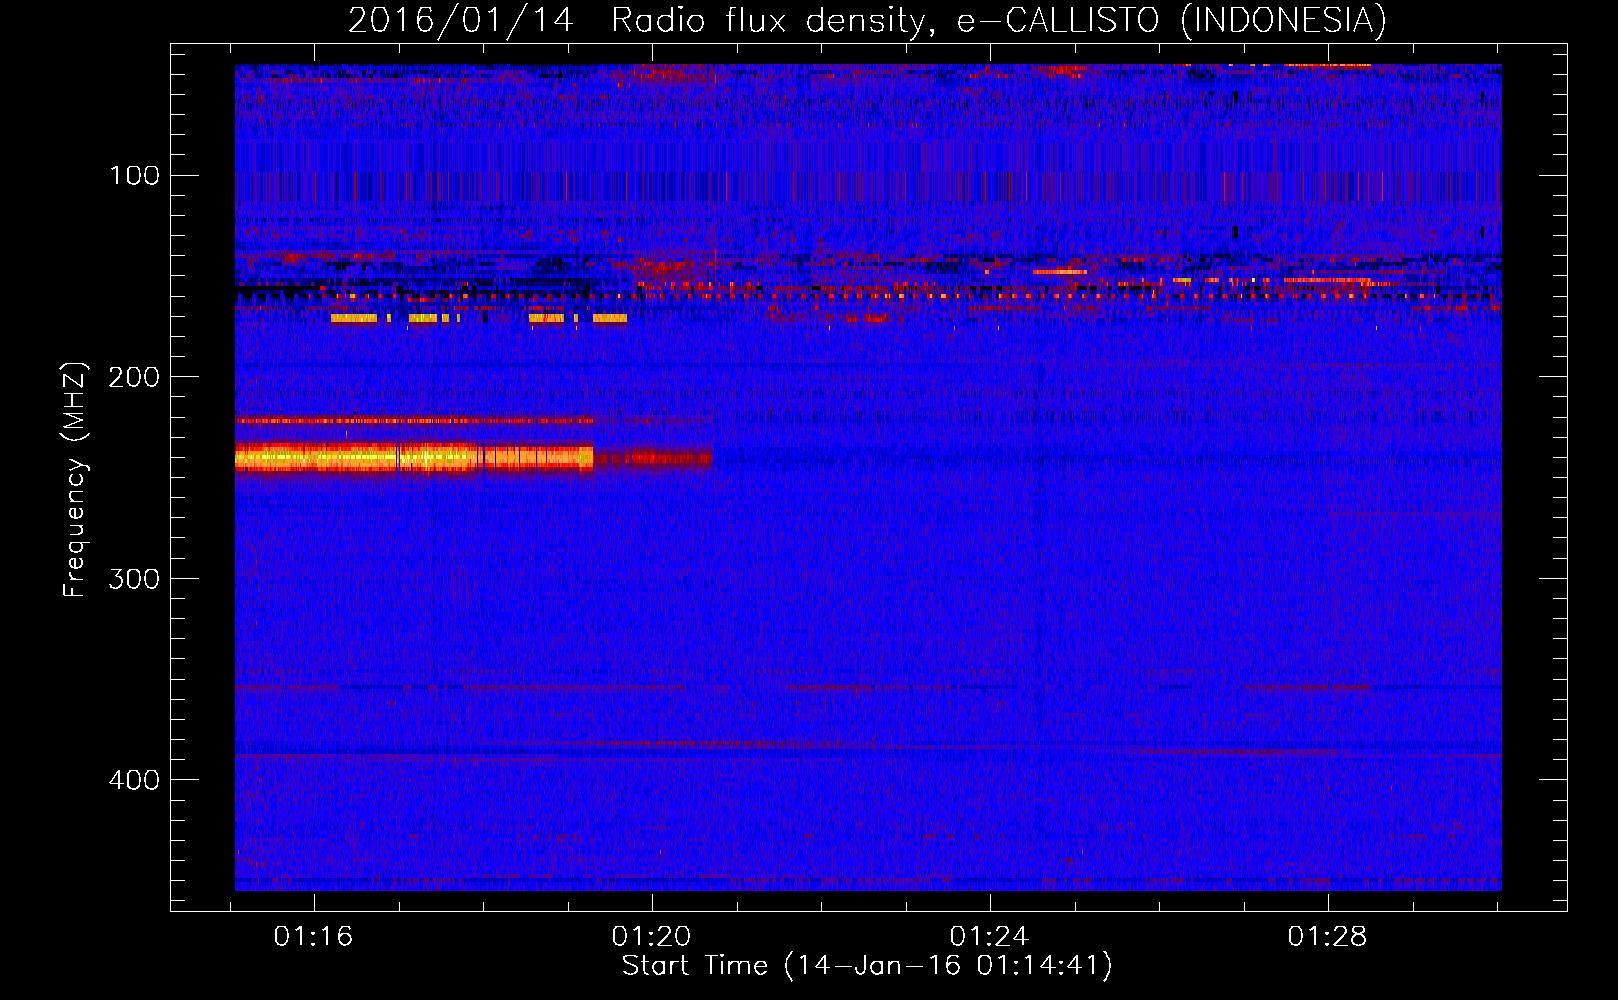Click the bright yellow emission band near 240 MHz
The width and height of the screenshot is (1618, 1000).
(x=414, y=458)
